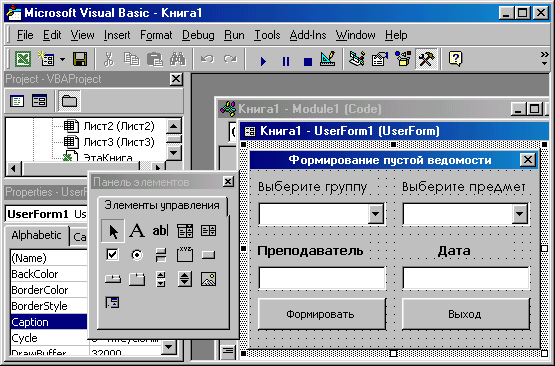Choose the ComboBox tool in toolbox
Screen dimensions: 555x366
tap(185, 231)
